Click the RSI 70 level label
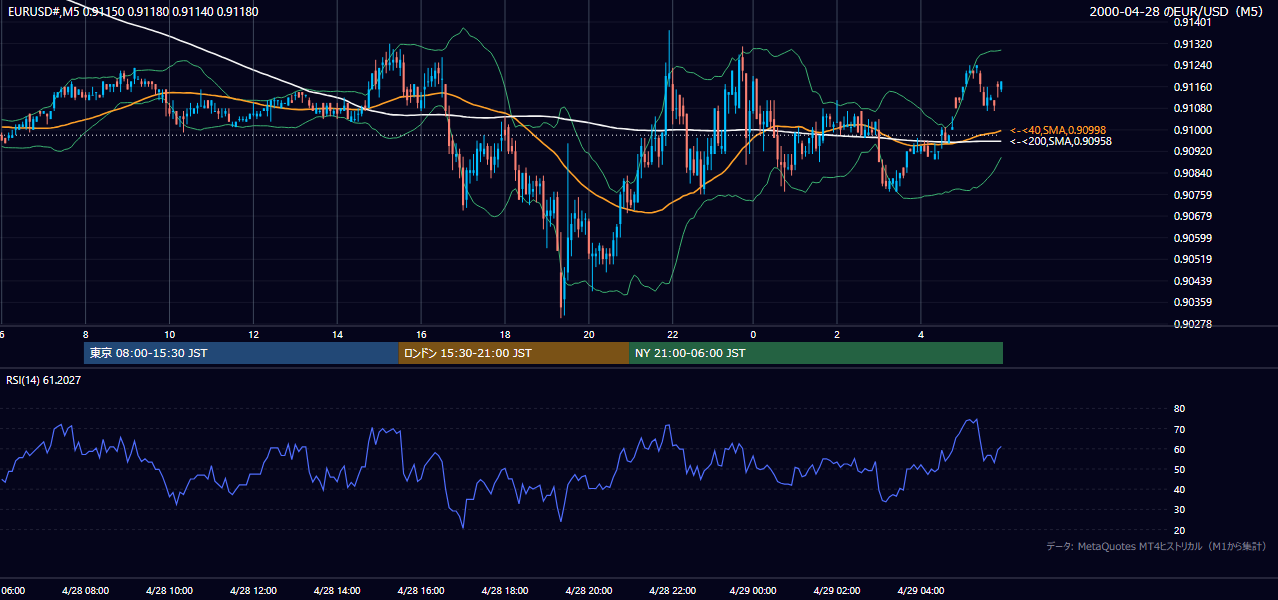1278x600 pixels. point(1179,429)
